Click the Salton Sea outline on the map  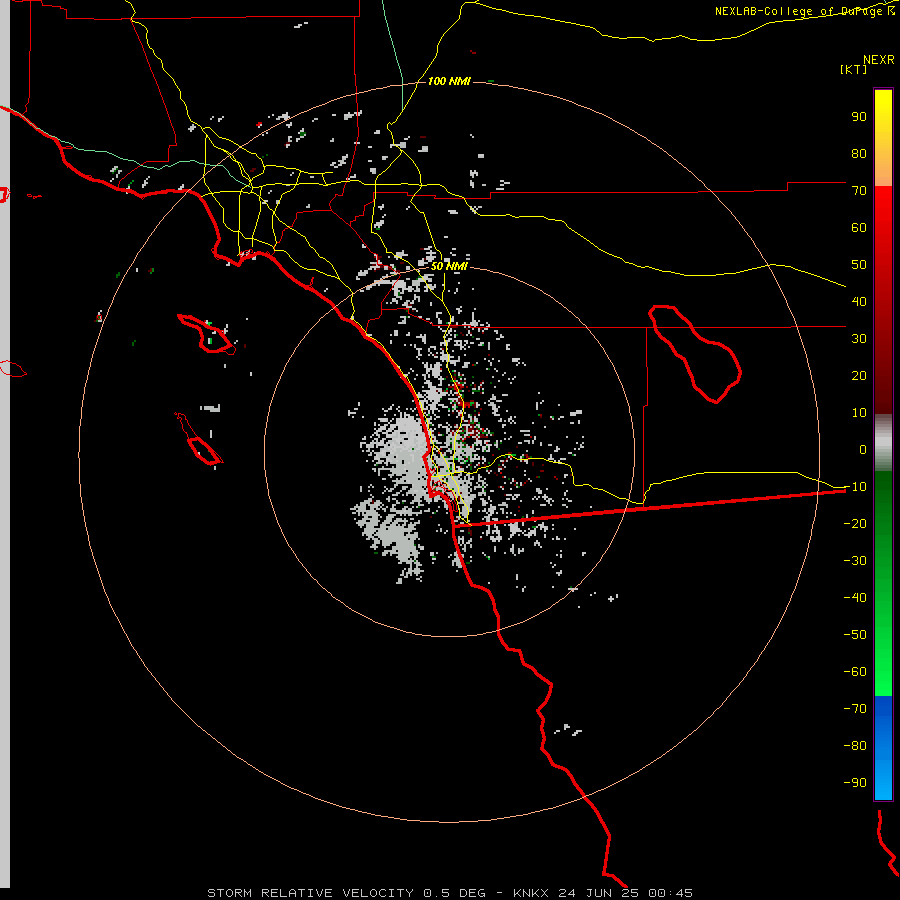click(695, 354)
